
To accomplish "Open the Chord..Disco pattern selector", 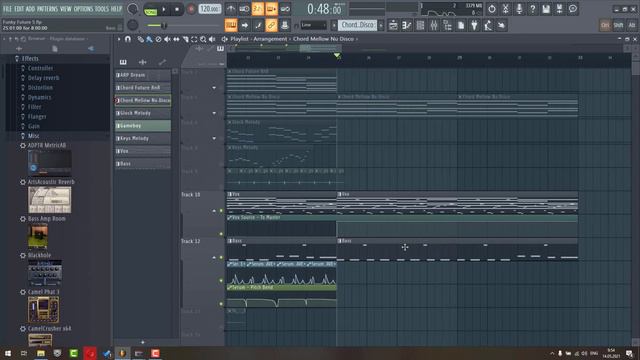I will click(358, 25).
